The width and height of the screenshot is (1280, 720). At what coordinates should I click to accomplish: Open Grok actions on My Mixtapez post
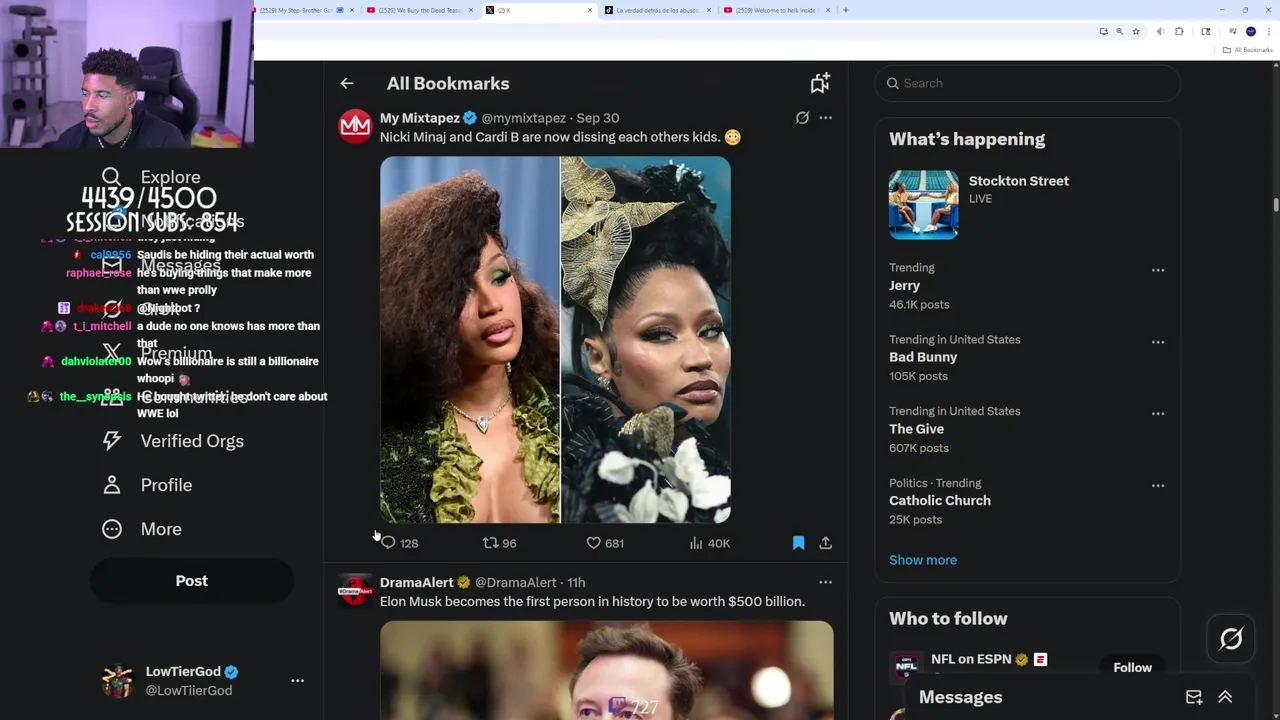[802, 118]
